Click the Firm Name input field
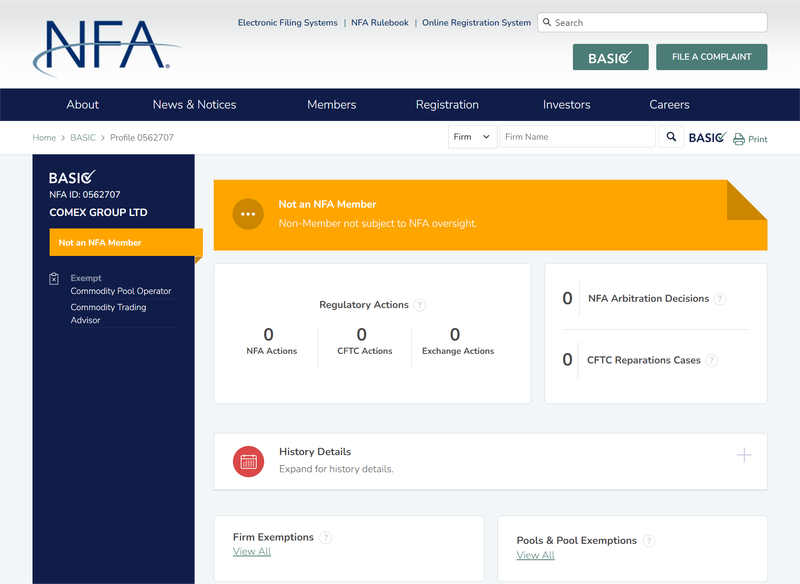The height and width of the screenshot is (584, 800). (578, 137)
